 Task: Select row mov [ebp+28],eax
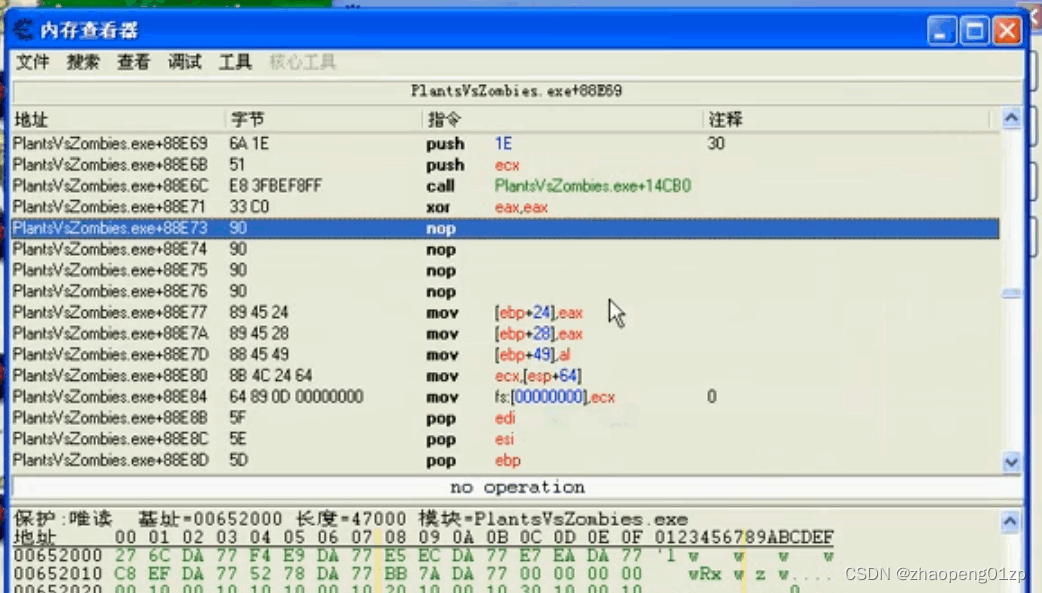point(505,334)
